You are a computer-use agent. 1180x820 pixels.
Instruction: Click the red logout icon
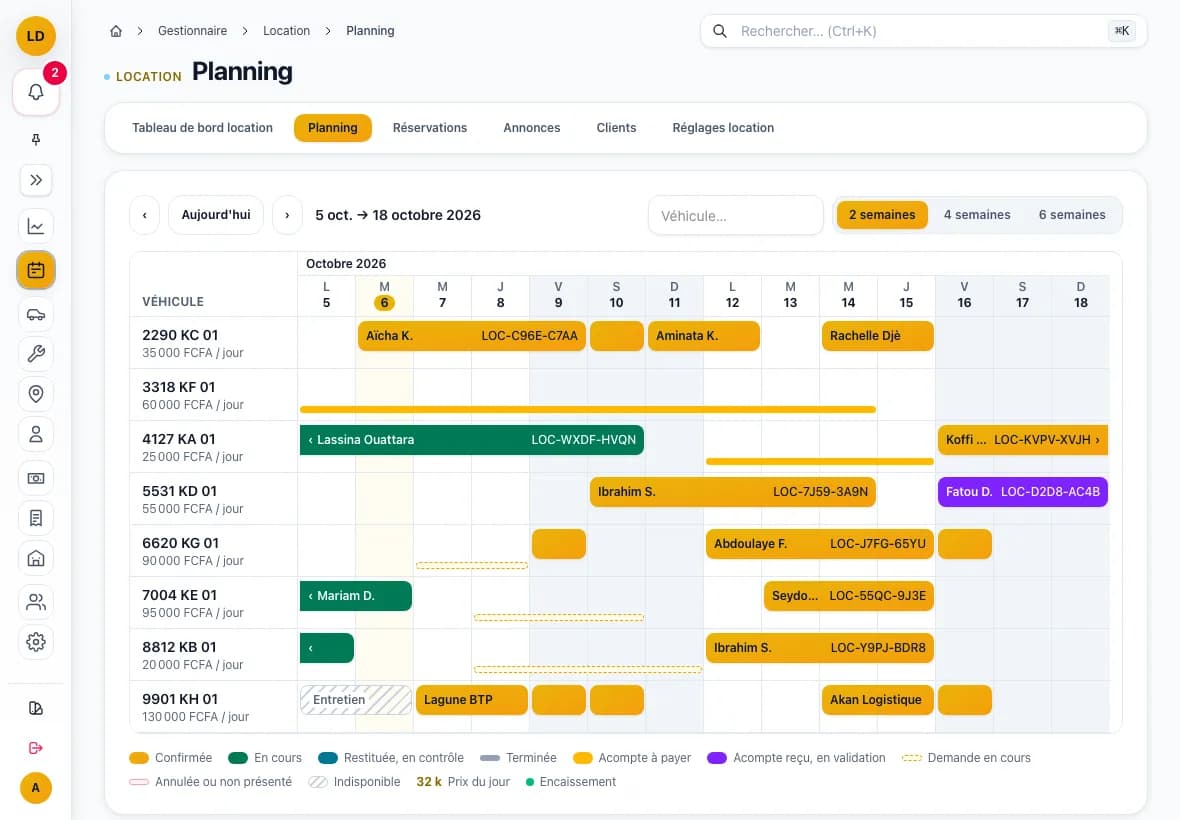pos(35,748)
